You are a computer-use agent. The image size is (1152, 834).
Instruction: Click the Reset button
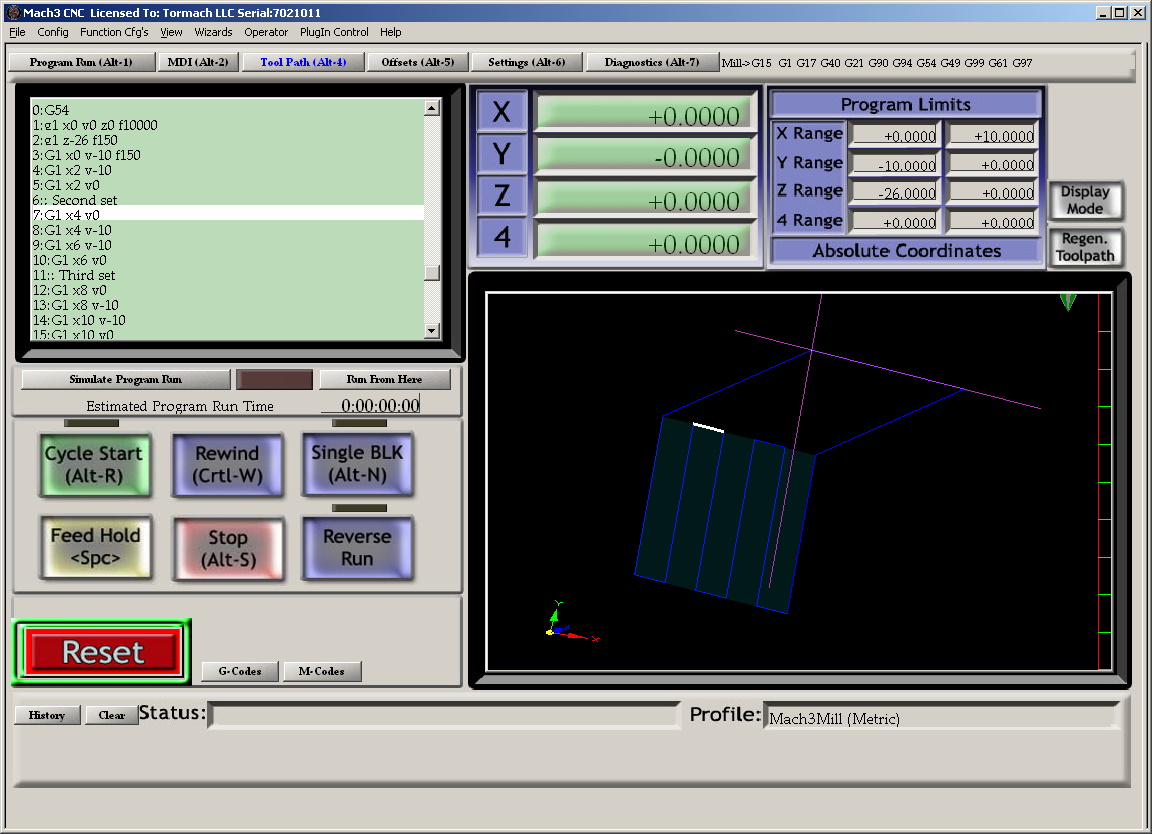click(x=100, y=652)
